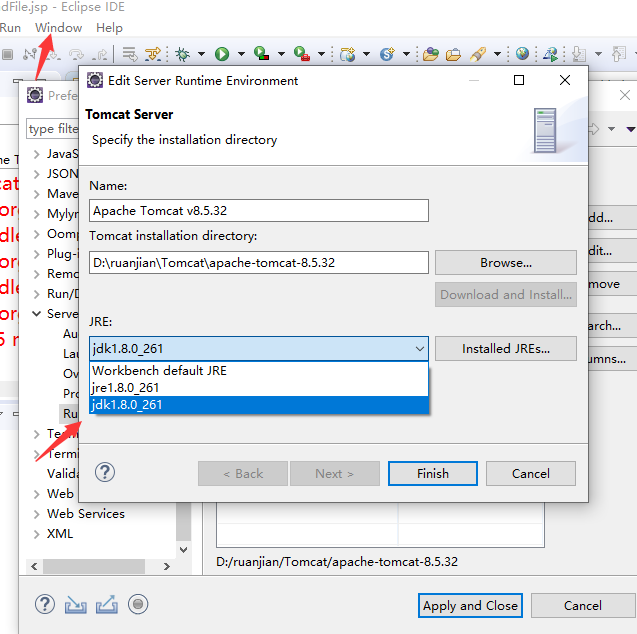Click the Open Web Browser globe icon
637x634 pixels.
click(522, 54)
